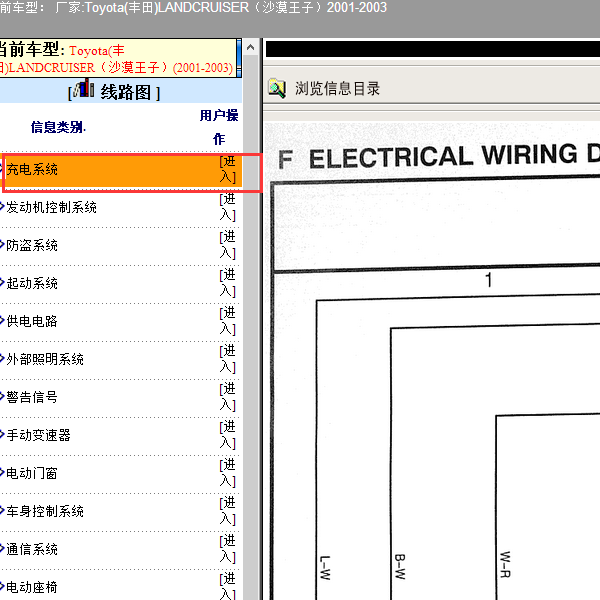Click the 线路图 section title

coord(126,92)
